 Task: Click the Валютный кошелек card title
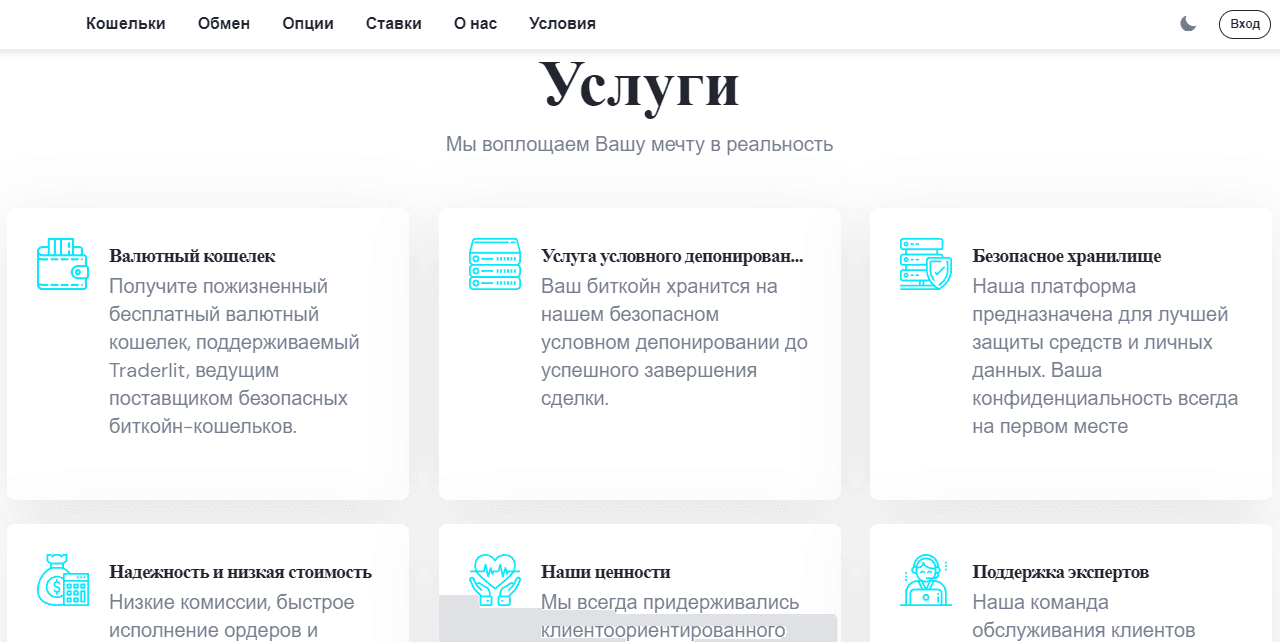tap(190, 255)
